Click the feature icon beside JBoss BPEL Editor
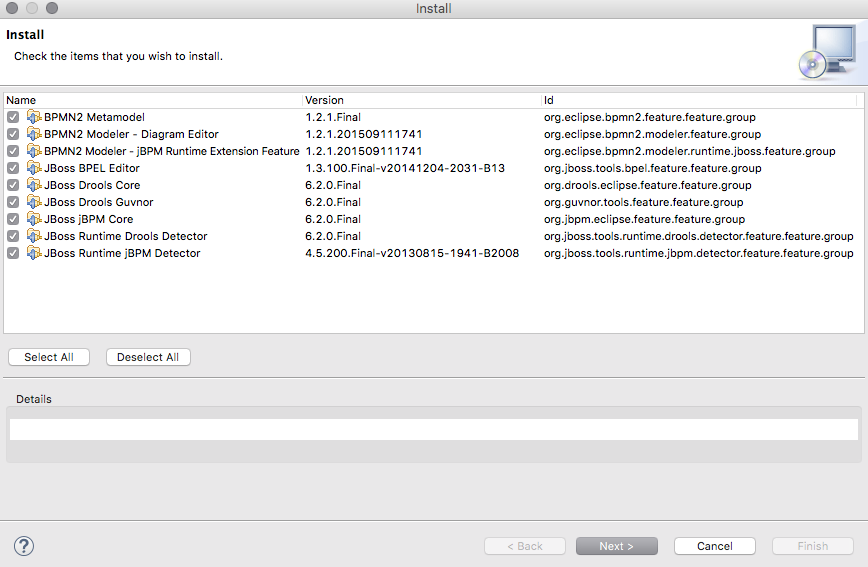The image size is (868, 567). tap(34, 168)
